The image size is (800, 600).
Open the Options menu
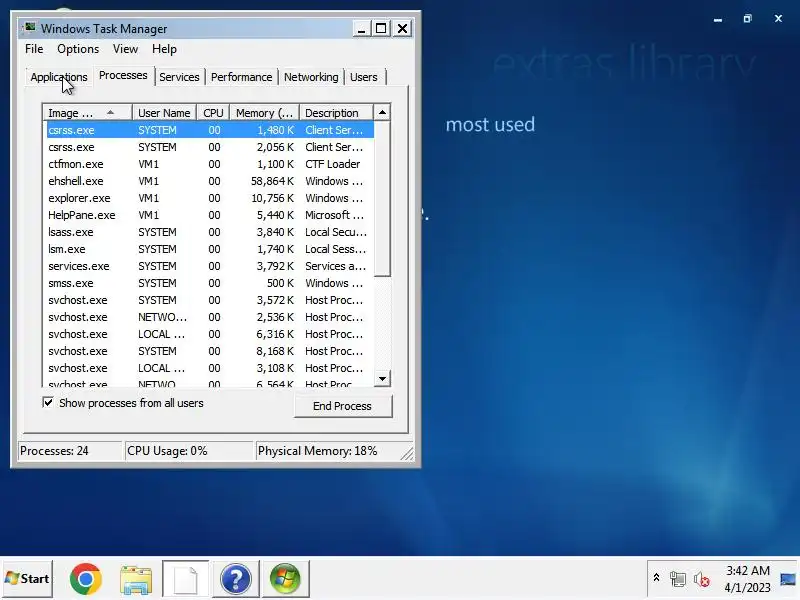pyautogui.click(x=78, y=49)
